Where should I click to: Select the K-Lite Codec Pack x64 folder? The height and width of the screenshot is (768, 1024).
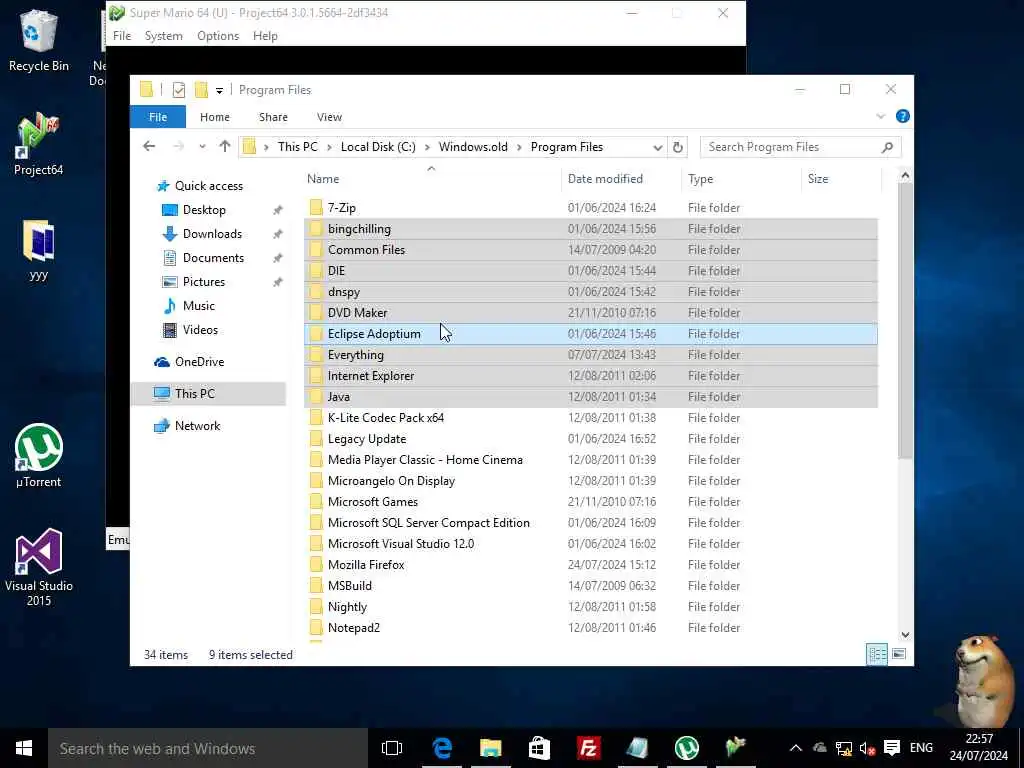590,418
